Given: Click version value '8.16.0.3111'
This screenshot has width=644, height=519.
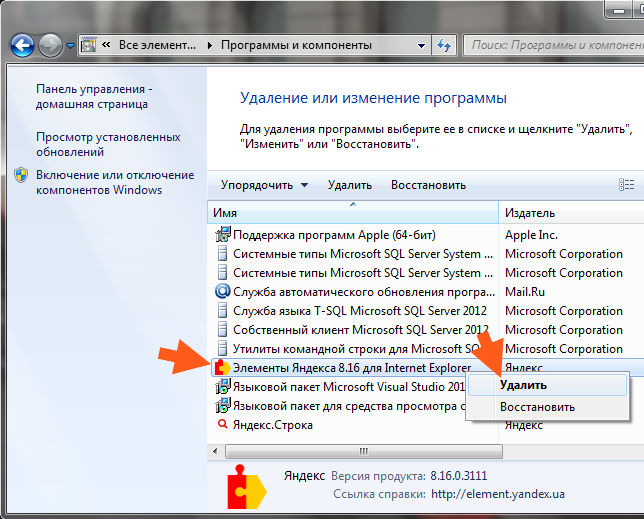Looking at the screenshot, I should (458, 476).
